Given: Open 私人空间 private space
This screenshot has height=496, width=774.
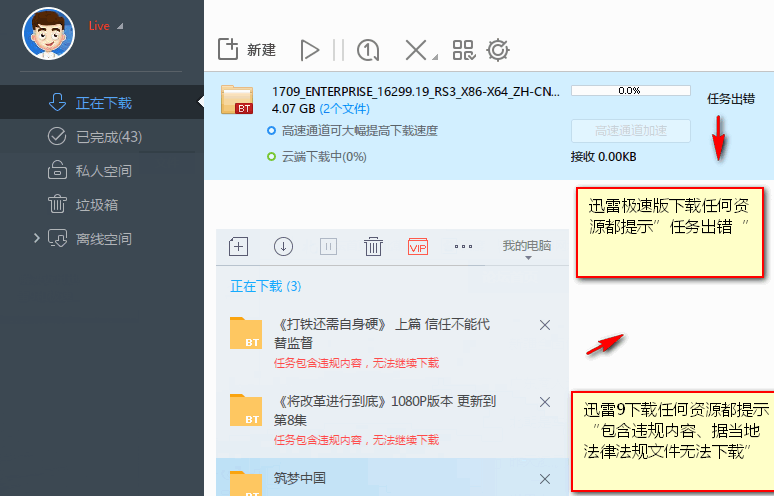Looking at the screenshot, I should pyautogui.click(x=103, y=171).
